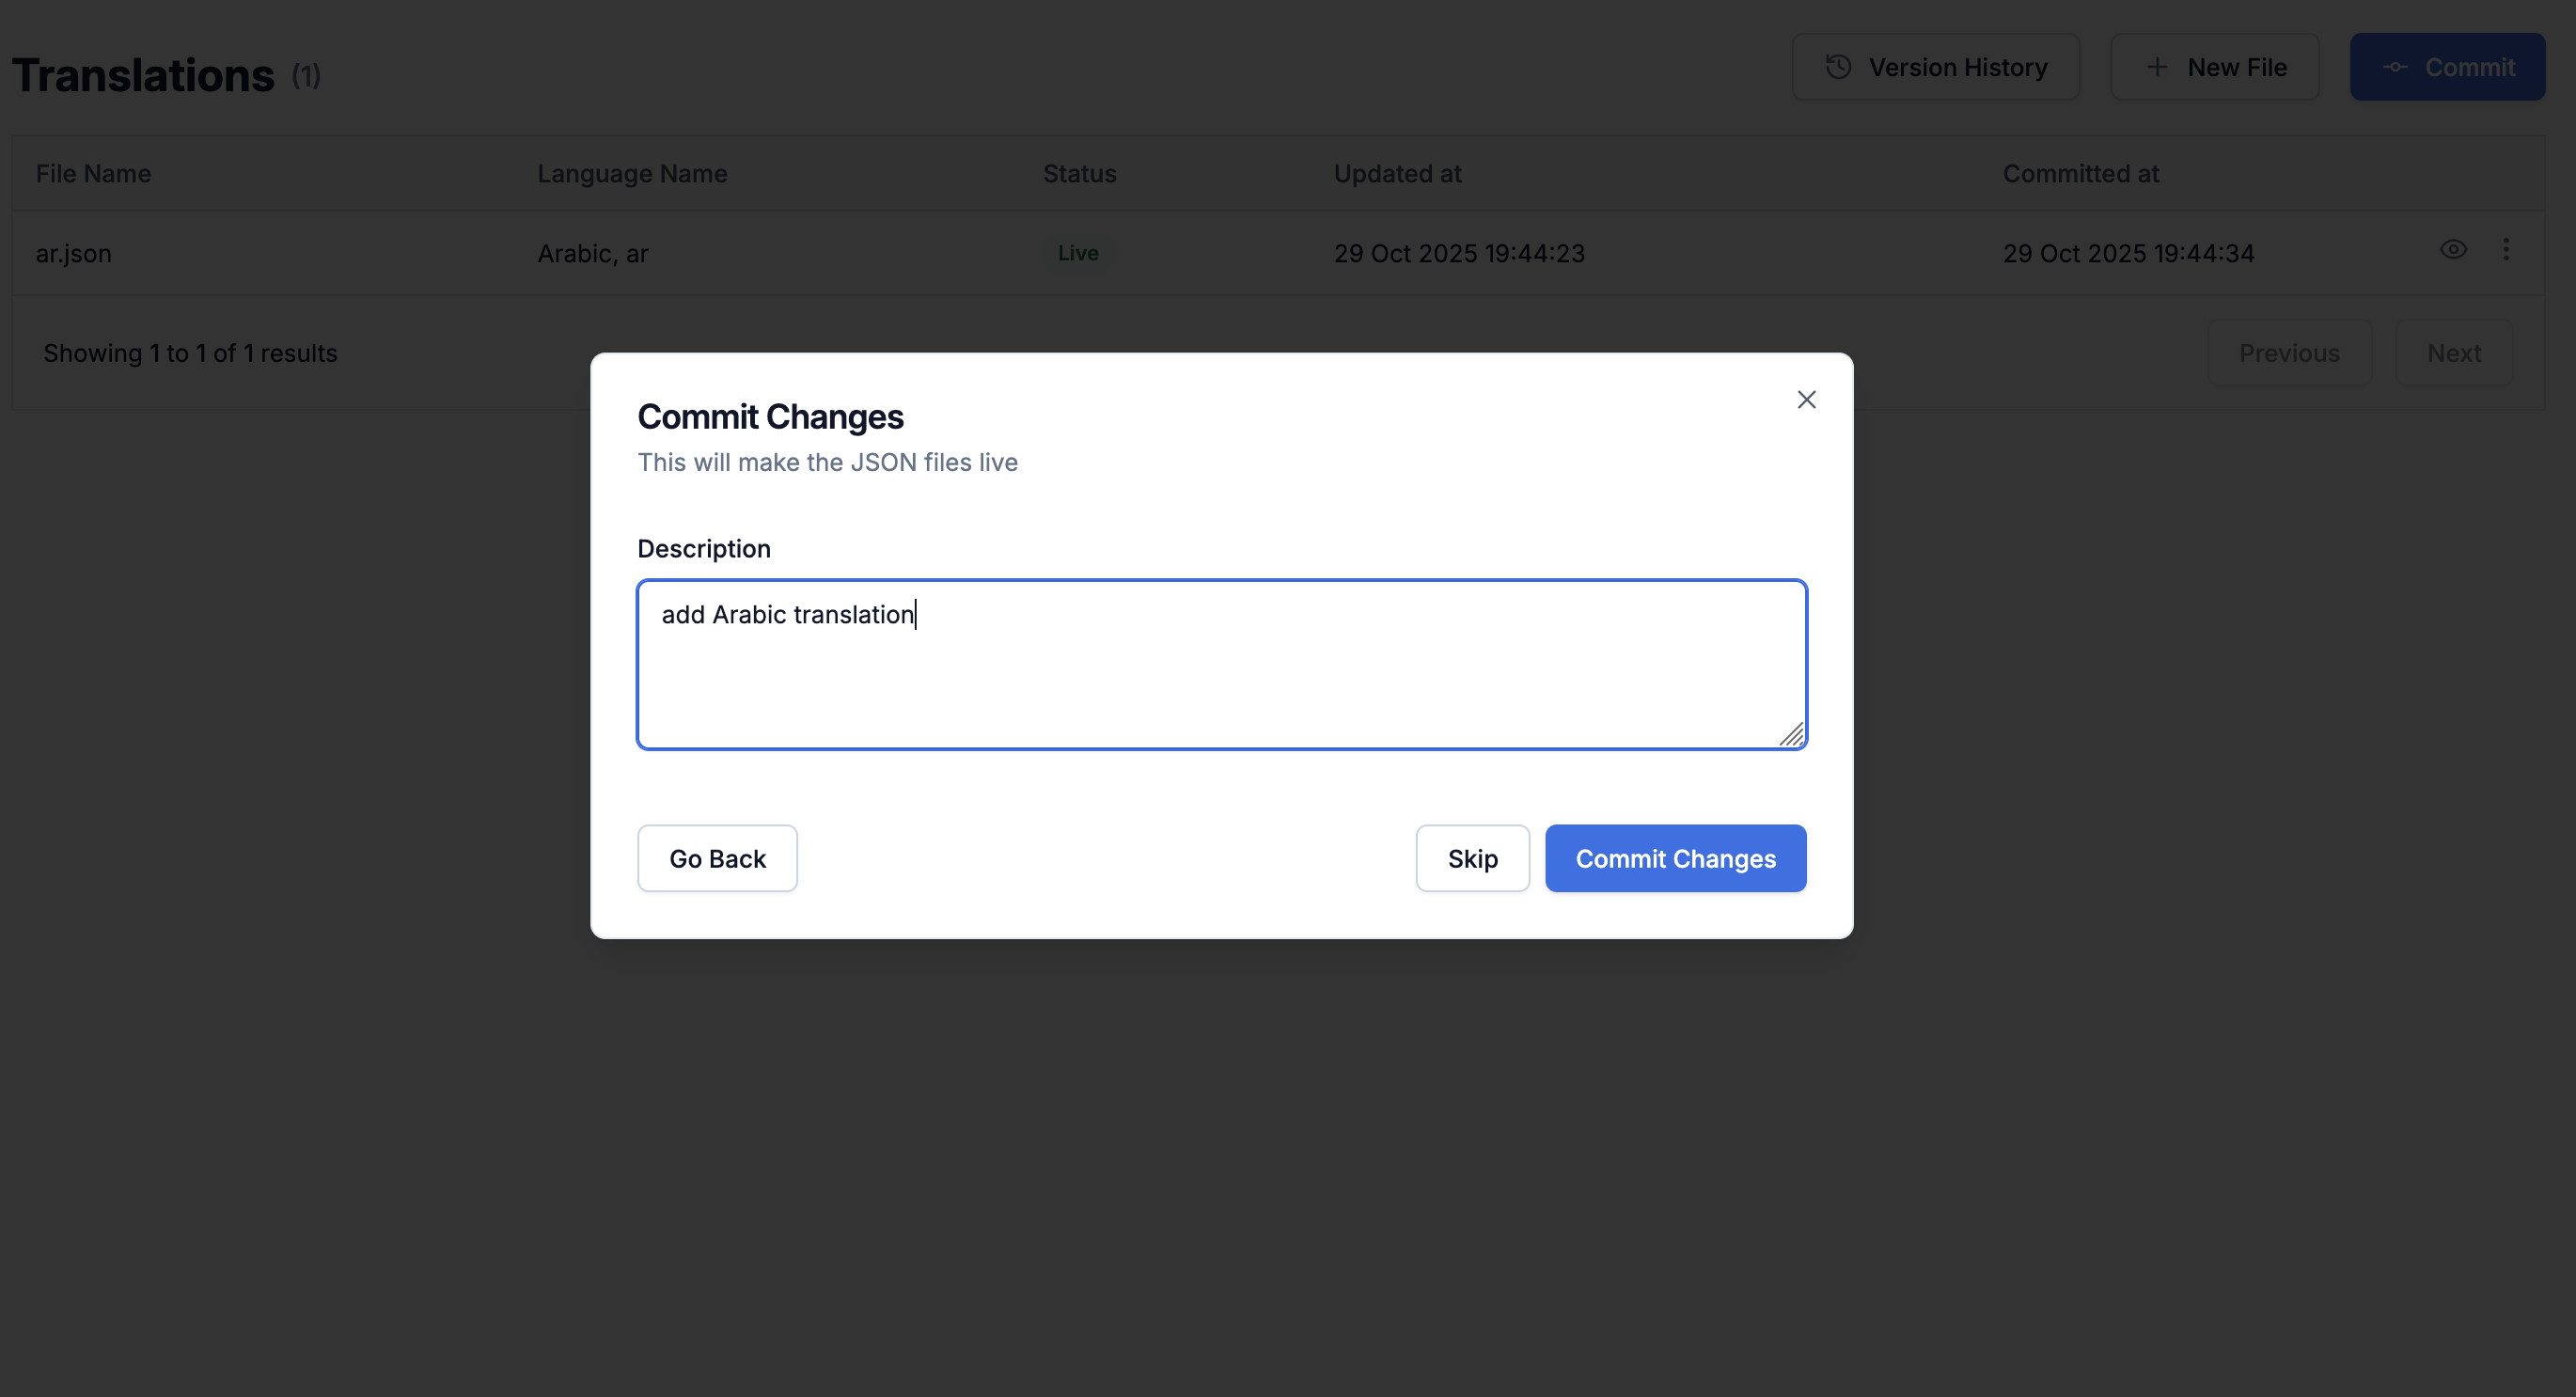Viewport: 2576px width, 1397px height.
Task: Click the Go Back button
Action: 716,858
